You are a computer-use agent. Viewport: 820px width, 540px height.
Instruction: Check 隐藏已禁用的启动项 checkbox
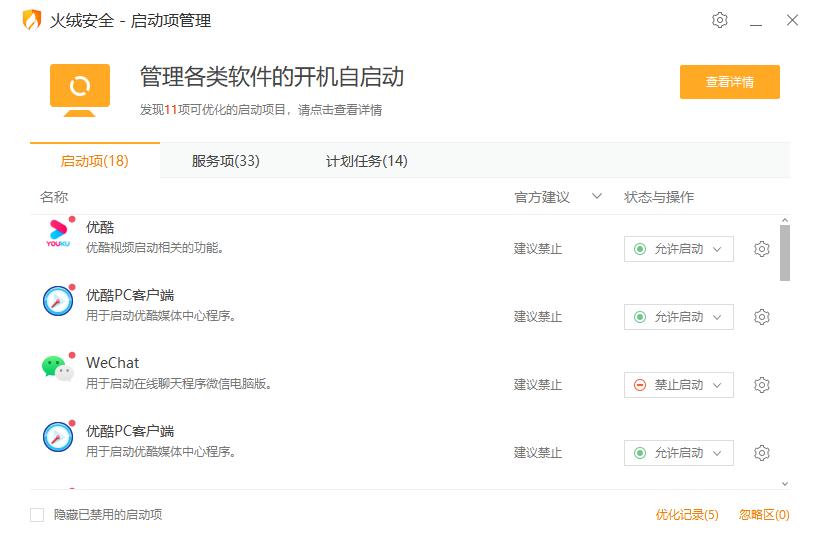37,514
